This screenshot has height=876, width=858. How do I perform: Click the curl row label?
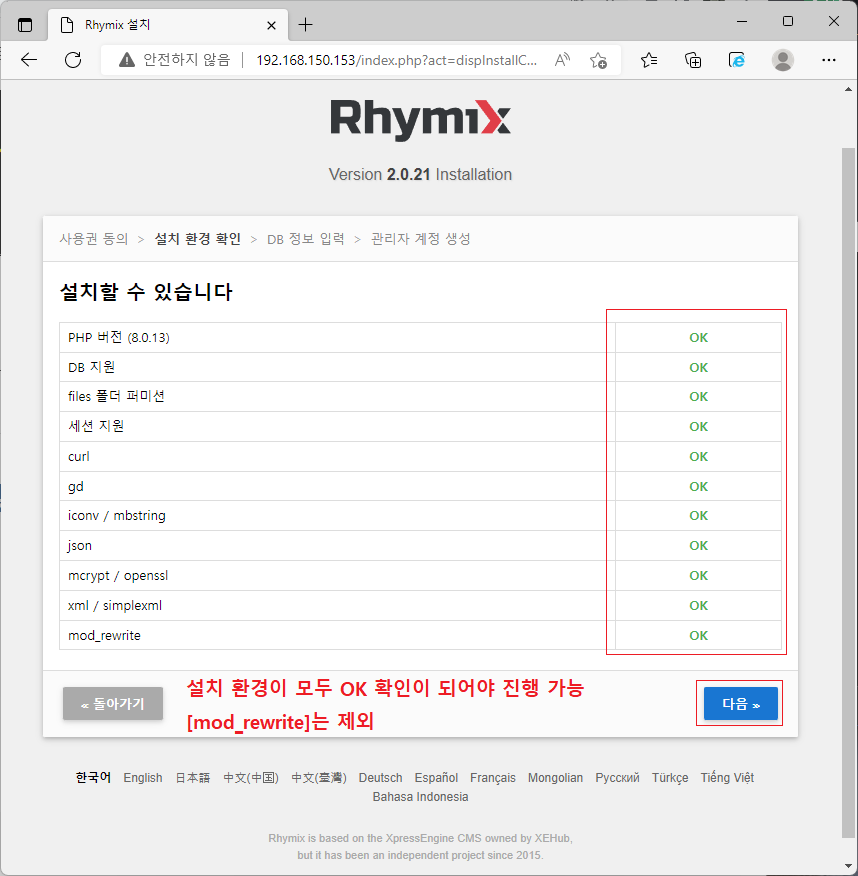[79, 456]
